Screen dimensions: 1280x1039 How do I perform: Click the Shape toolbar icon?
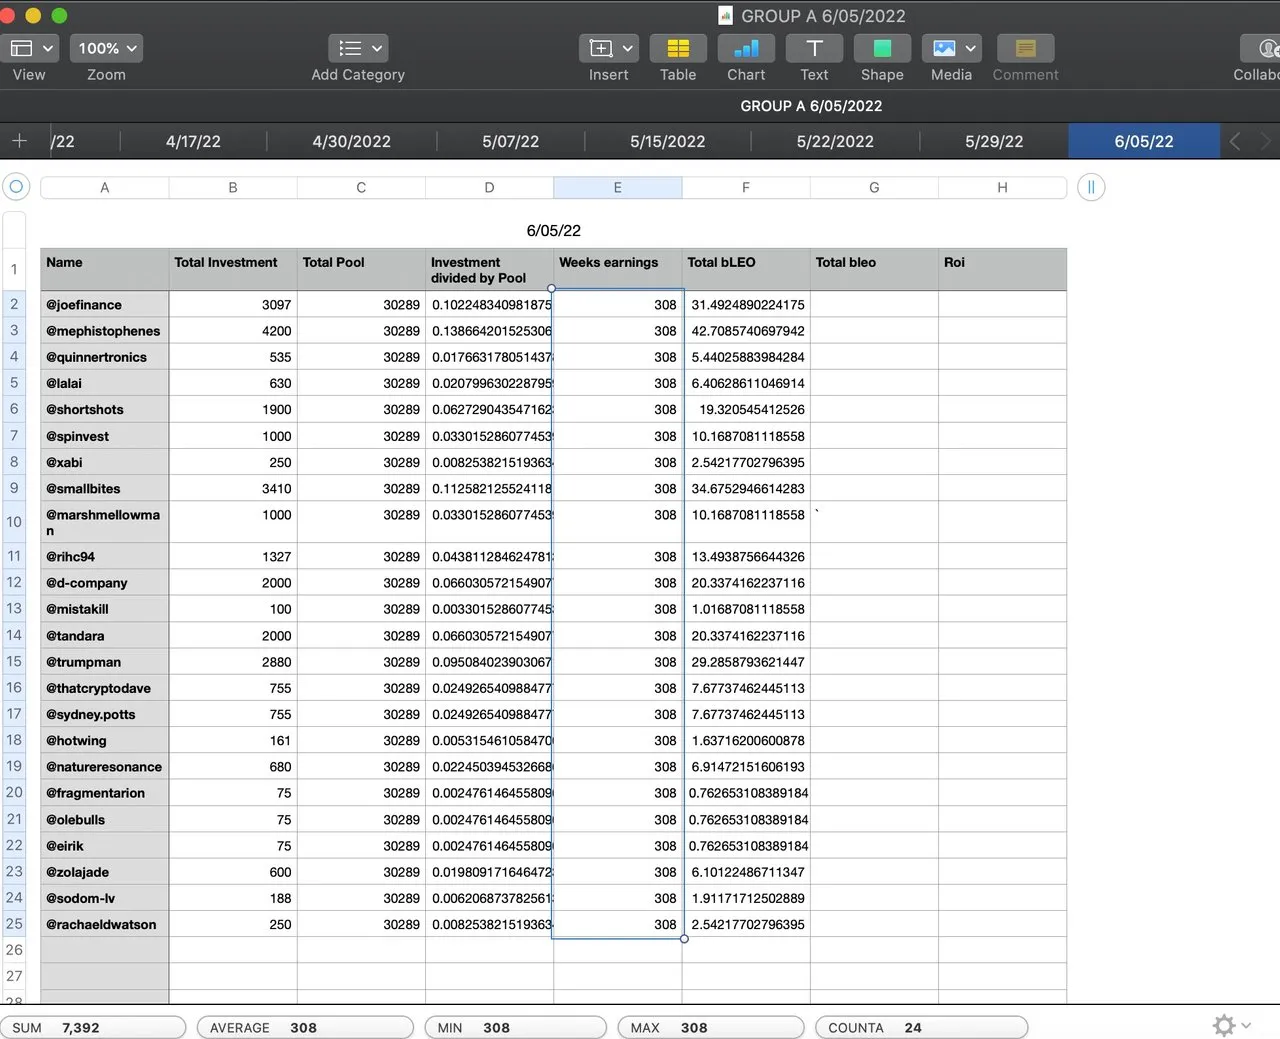pos(882,48)
